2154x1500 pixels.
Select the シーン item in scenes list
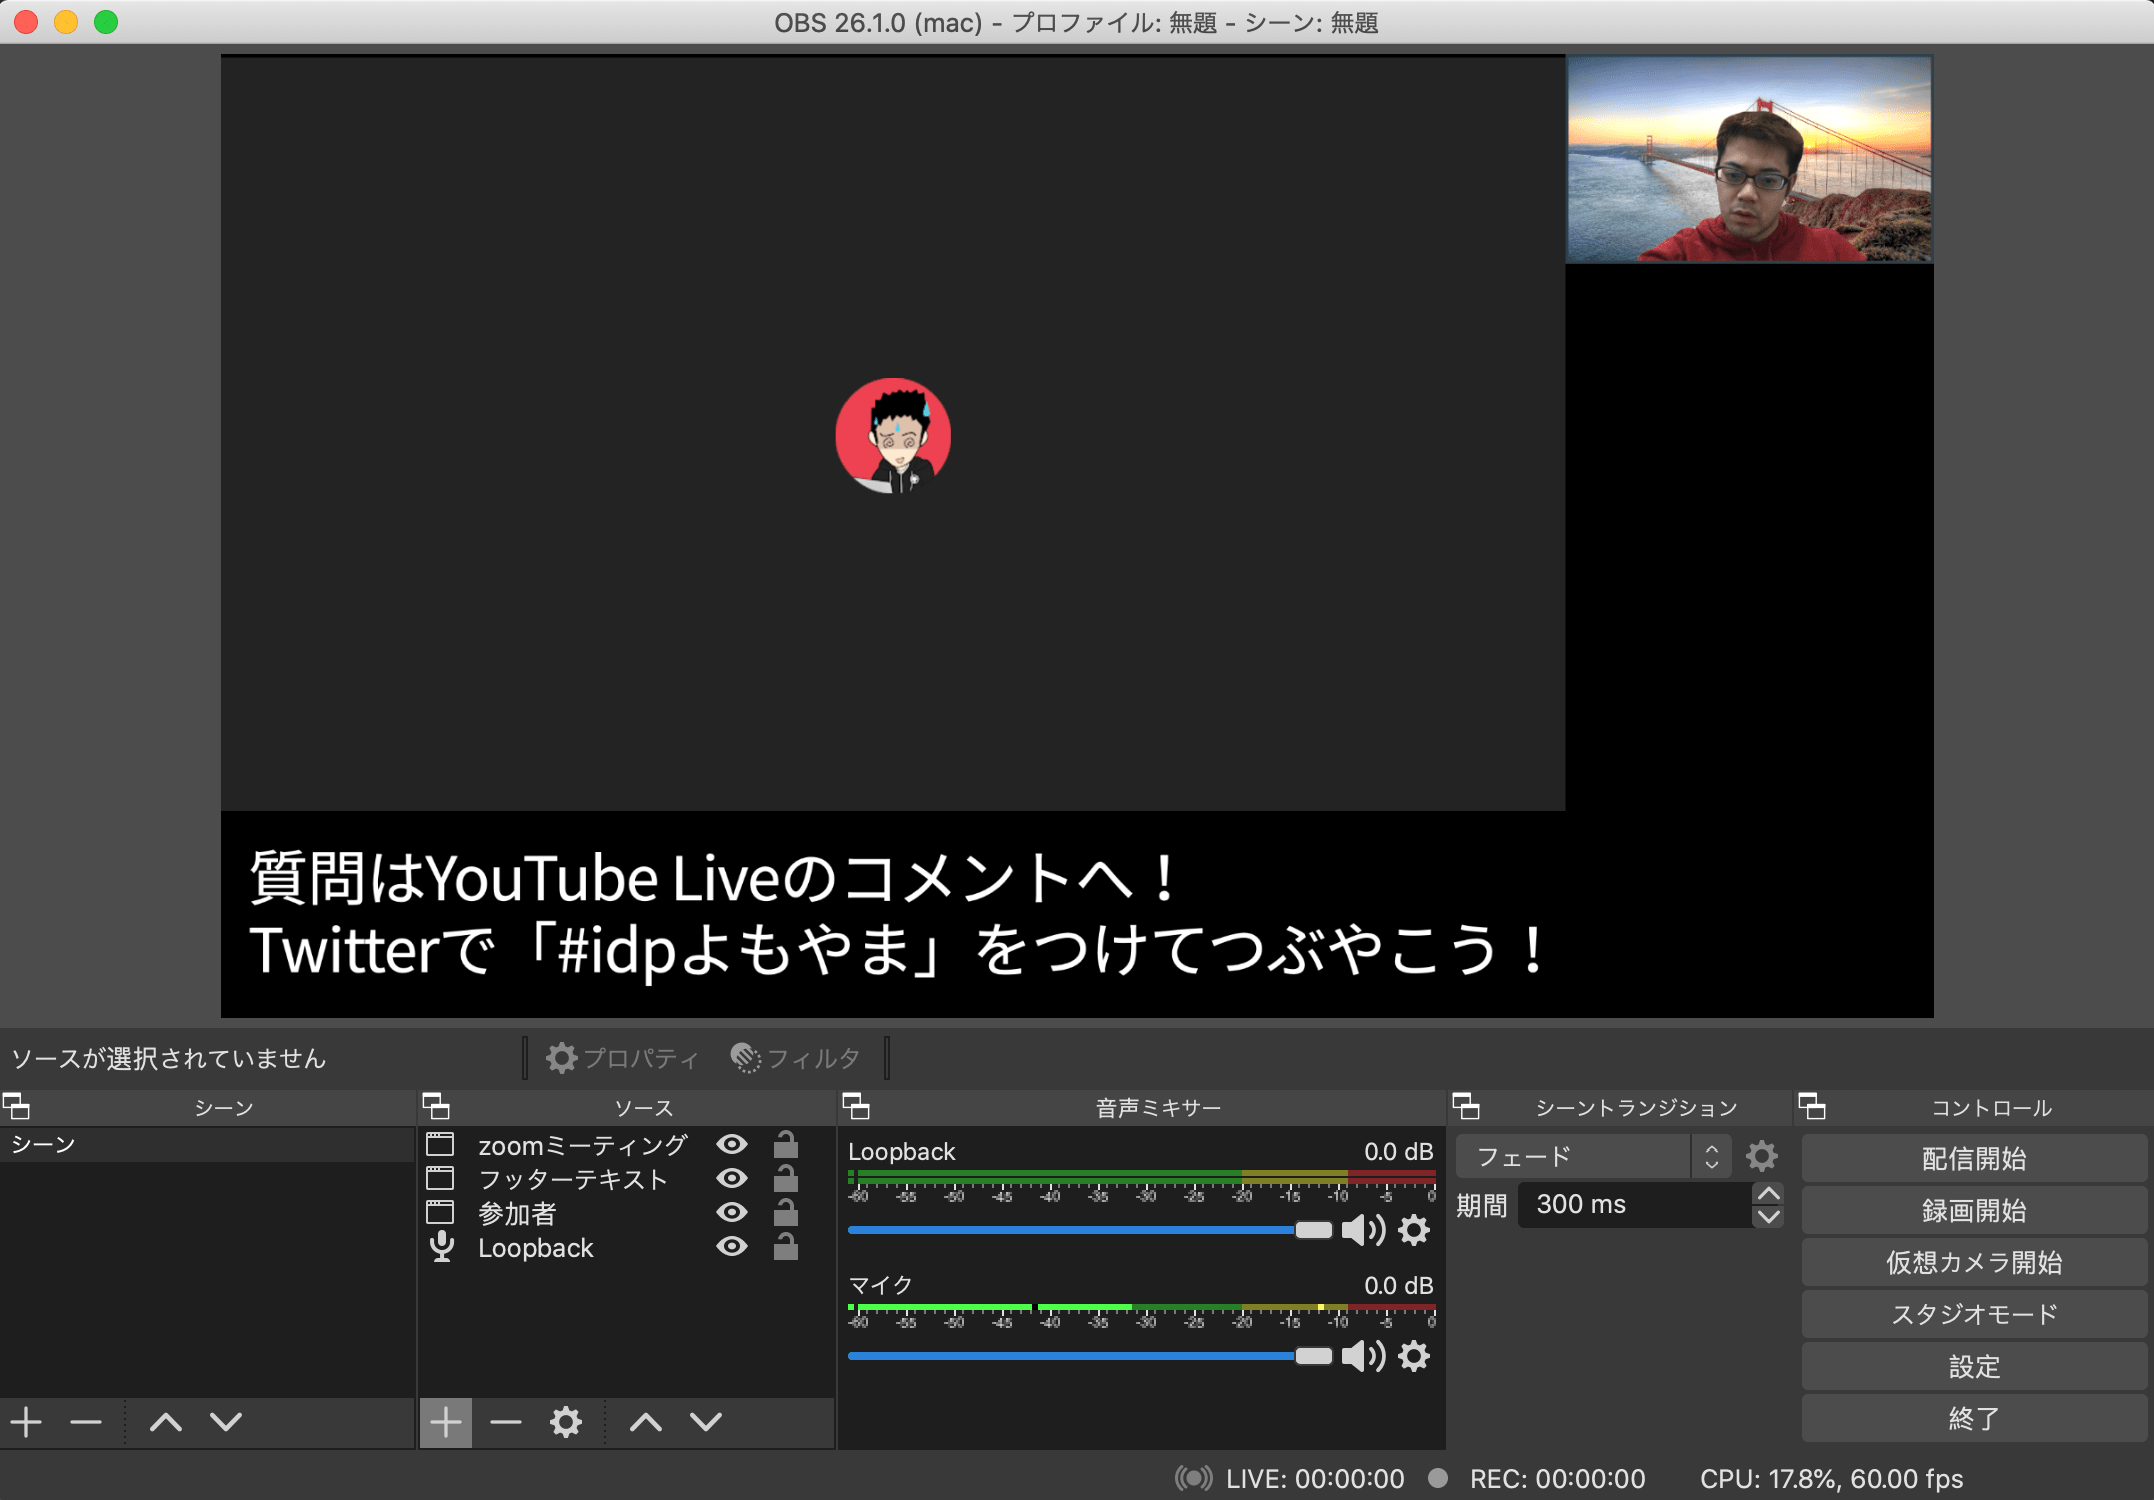point(207,1145)
